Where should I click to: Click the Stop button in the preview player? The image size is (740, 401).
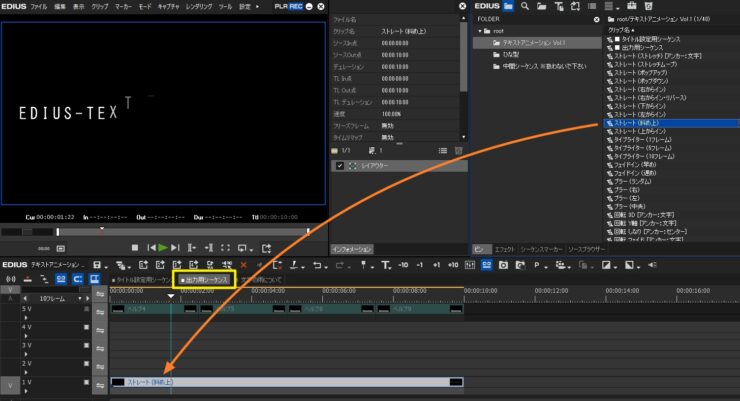pyautogui.click(x=135, y=247)
